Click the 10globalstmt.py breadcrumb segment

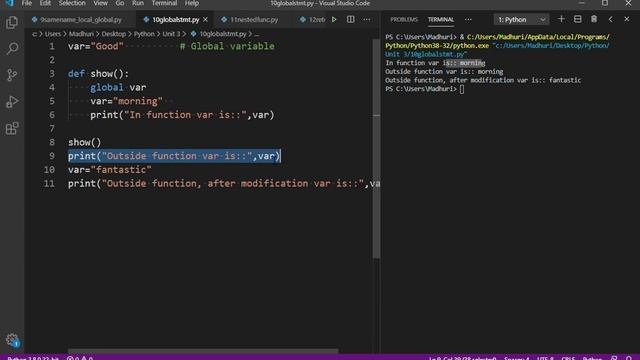223,34
